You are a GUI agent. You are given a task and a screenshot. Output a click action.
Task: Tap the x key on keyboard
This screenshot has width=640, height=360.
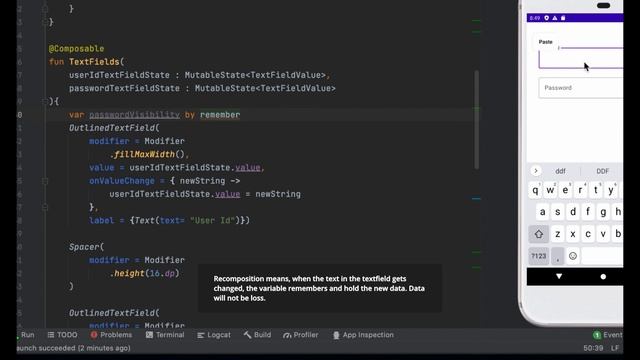pos(573,234)
